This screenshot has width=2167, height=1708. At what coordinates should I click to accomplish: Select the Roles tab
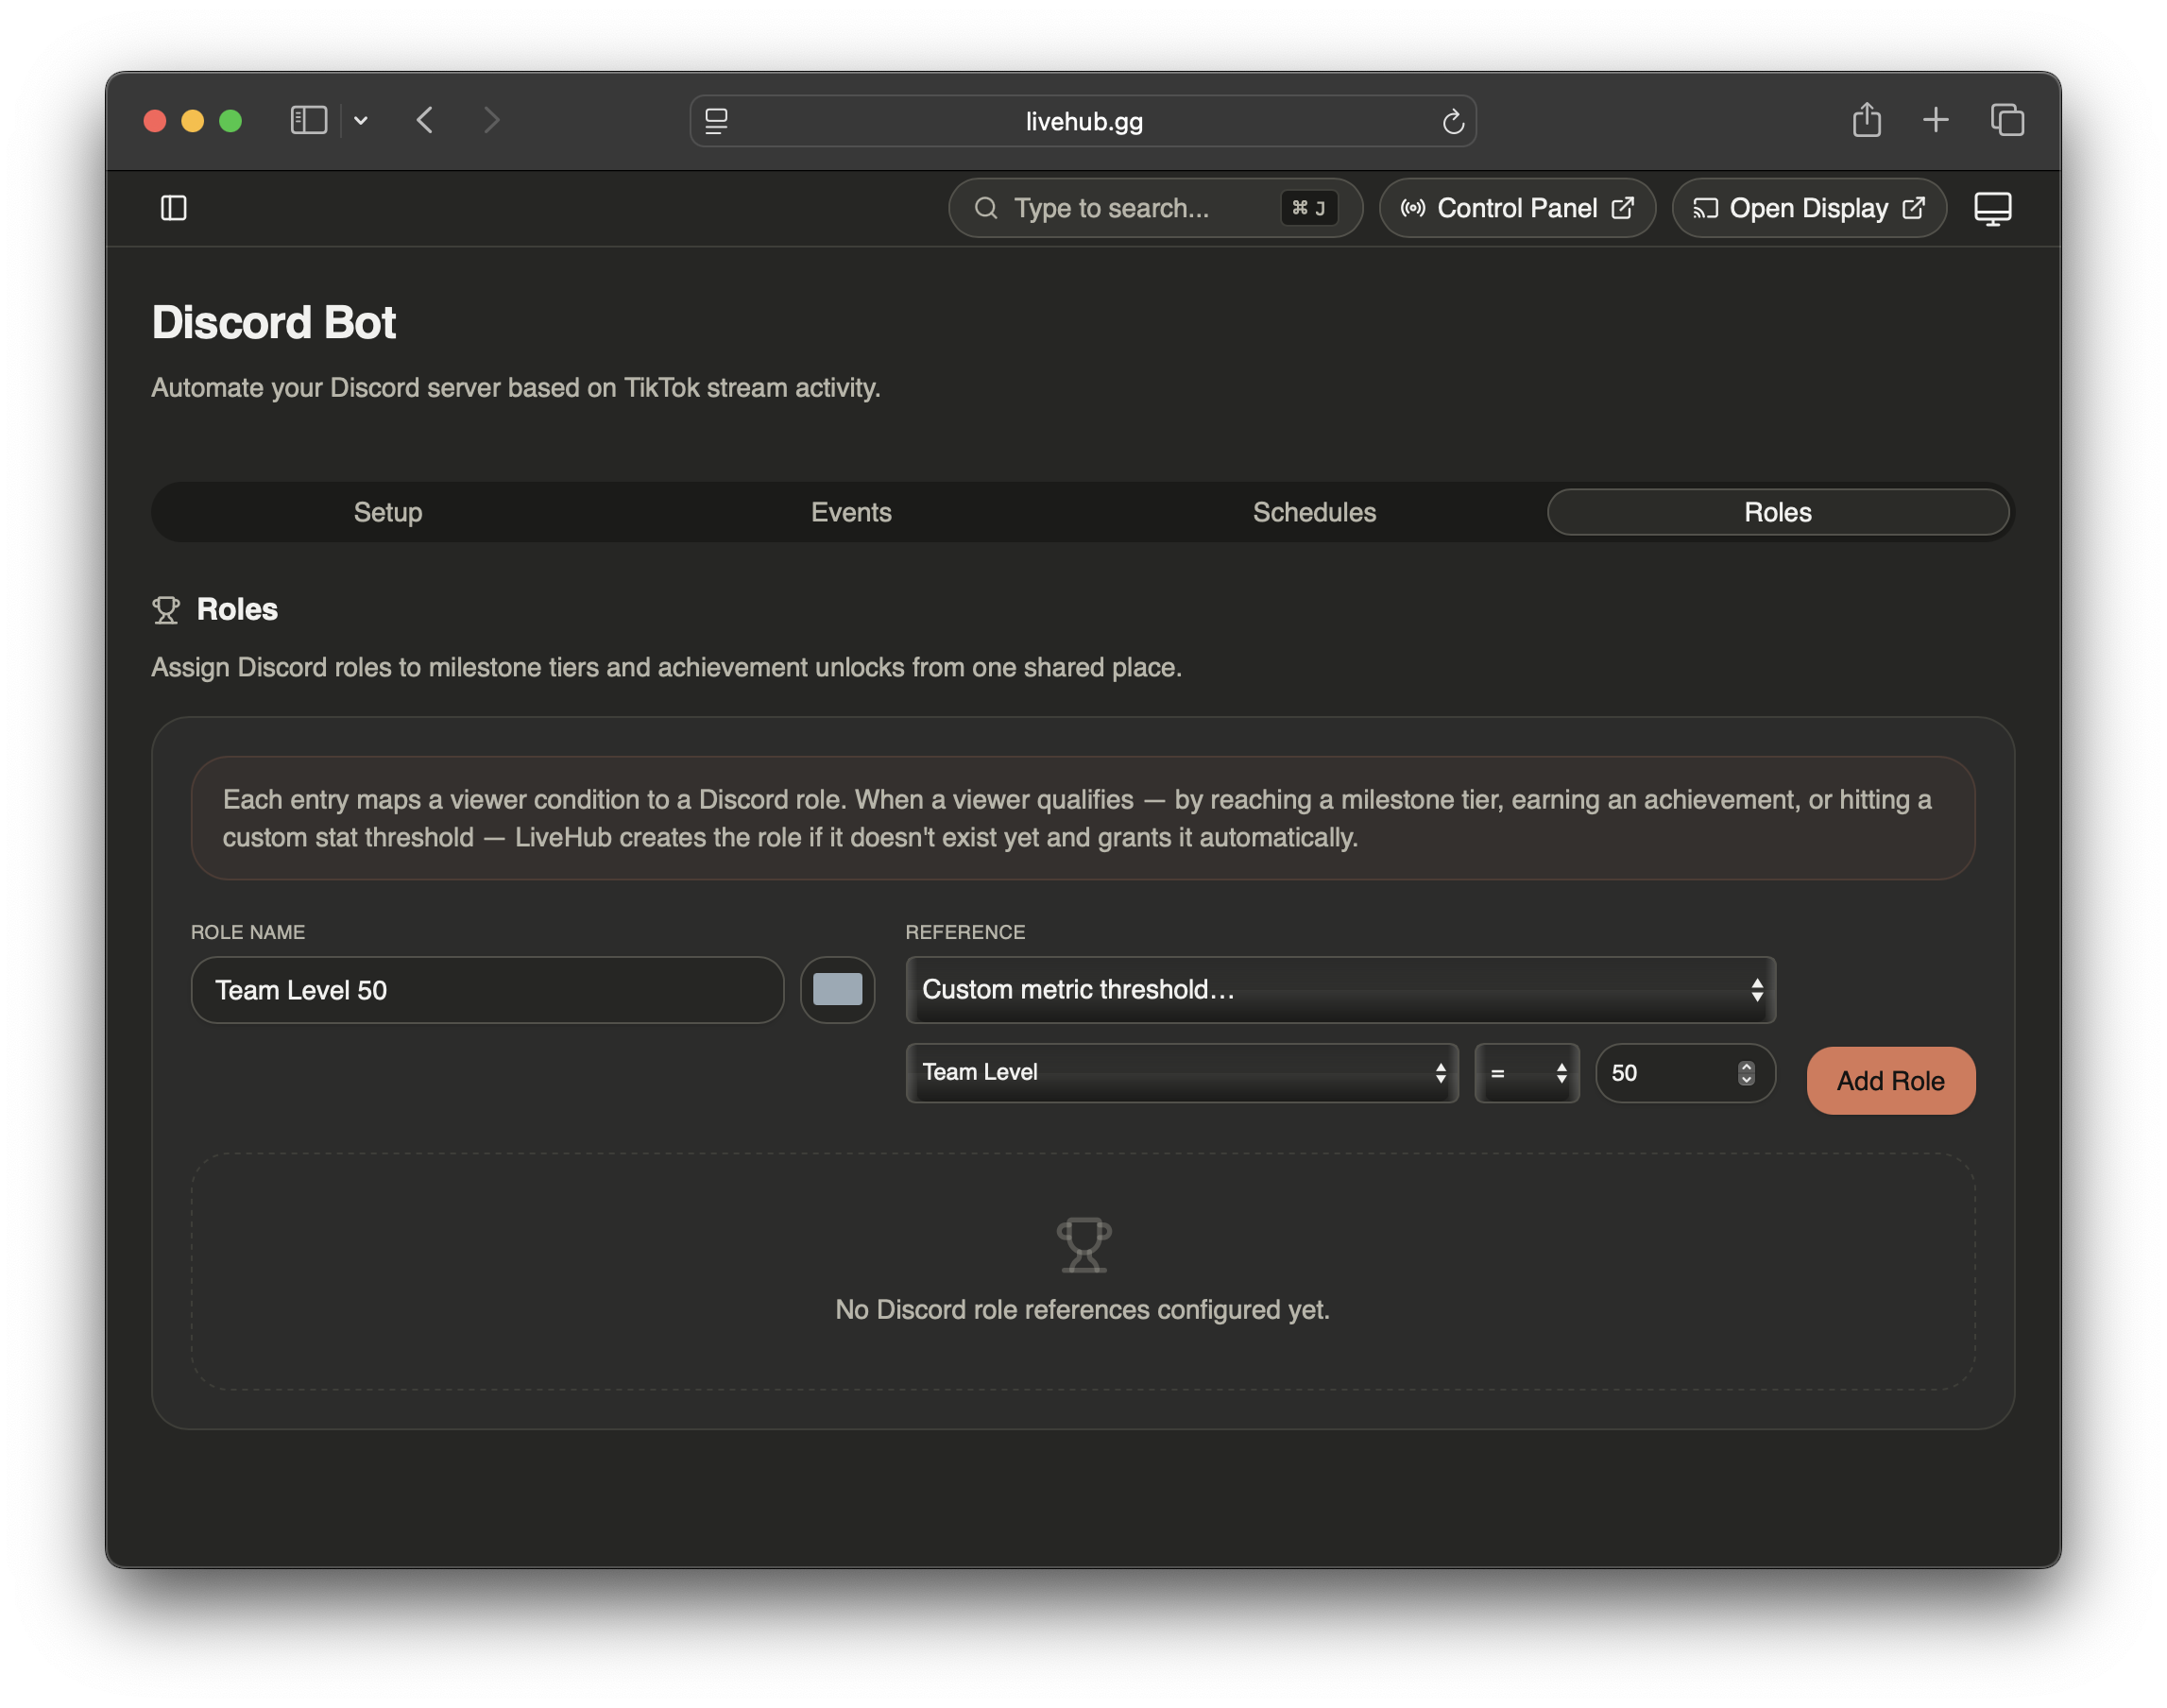tap(1777, 512)
